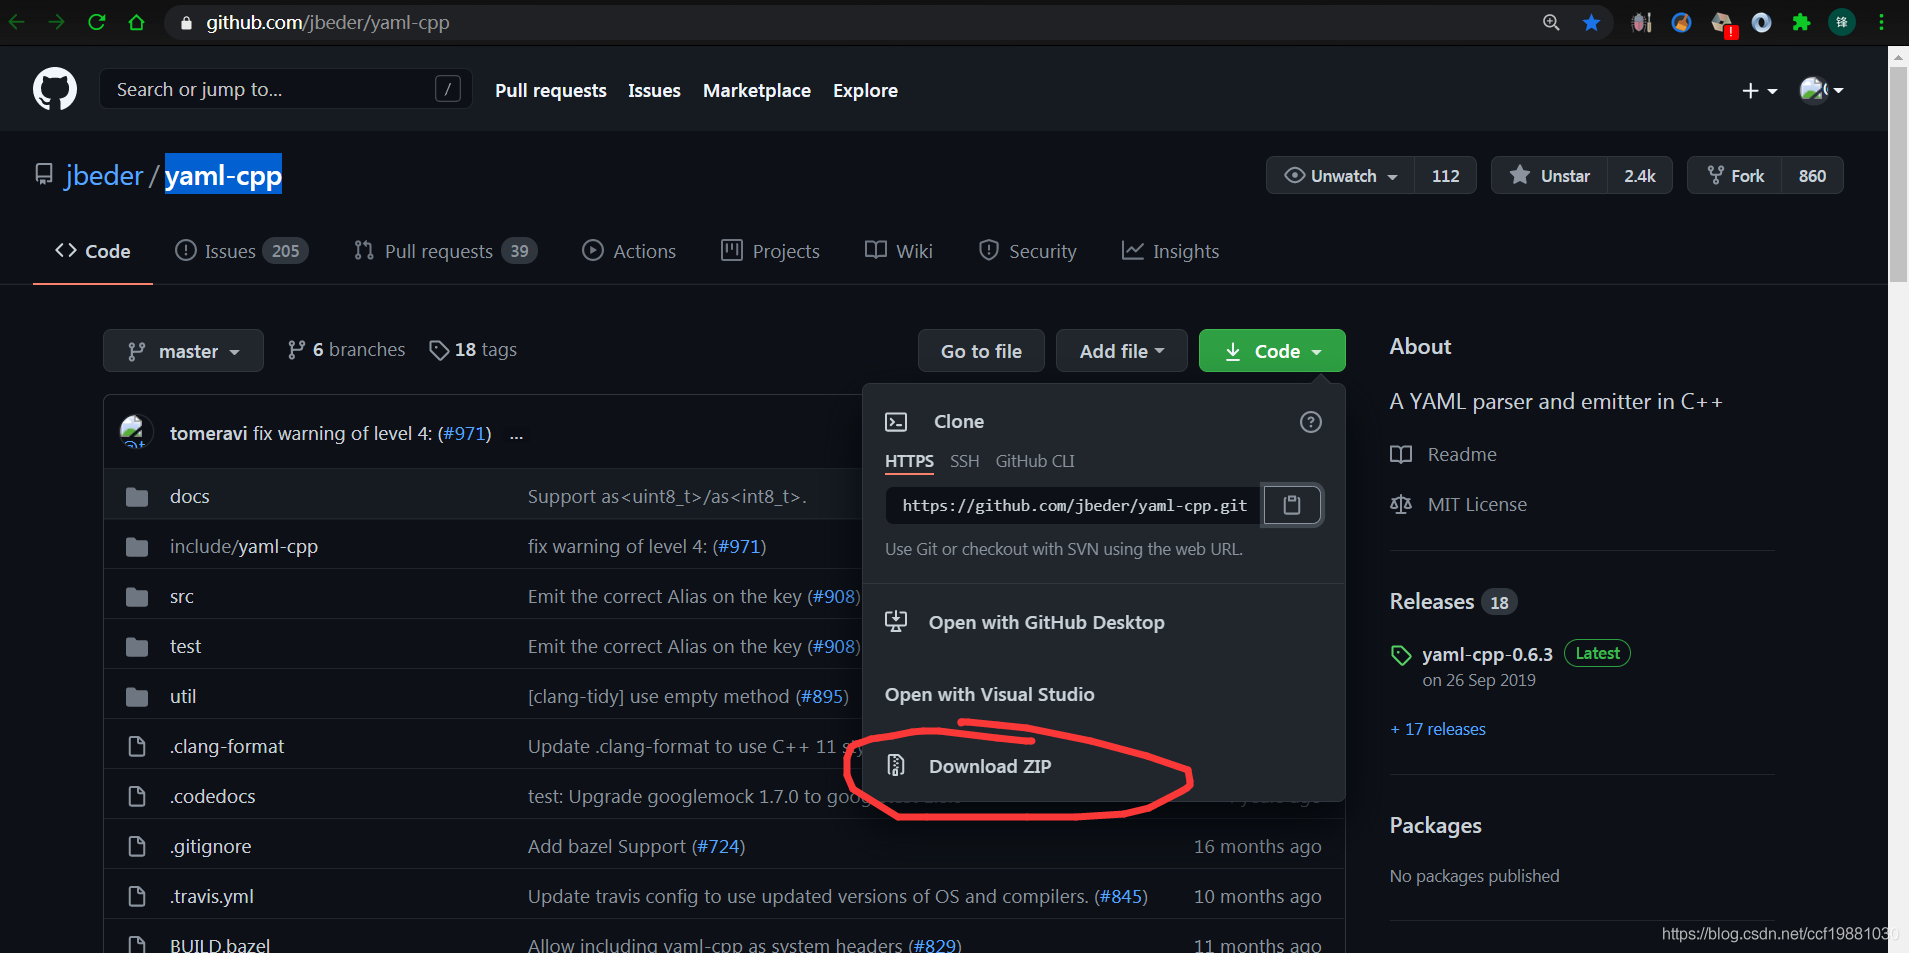Click the 860 fork count
1909x953 pixels.
pyautogui.click(x=1812, y=175)
